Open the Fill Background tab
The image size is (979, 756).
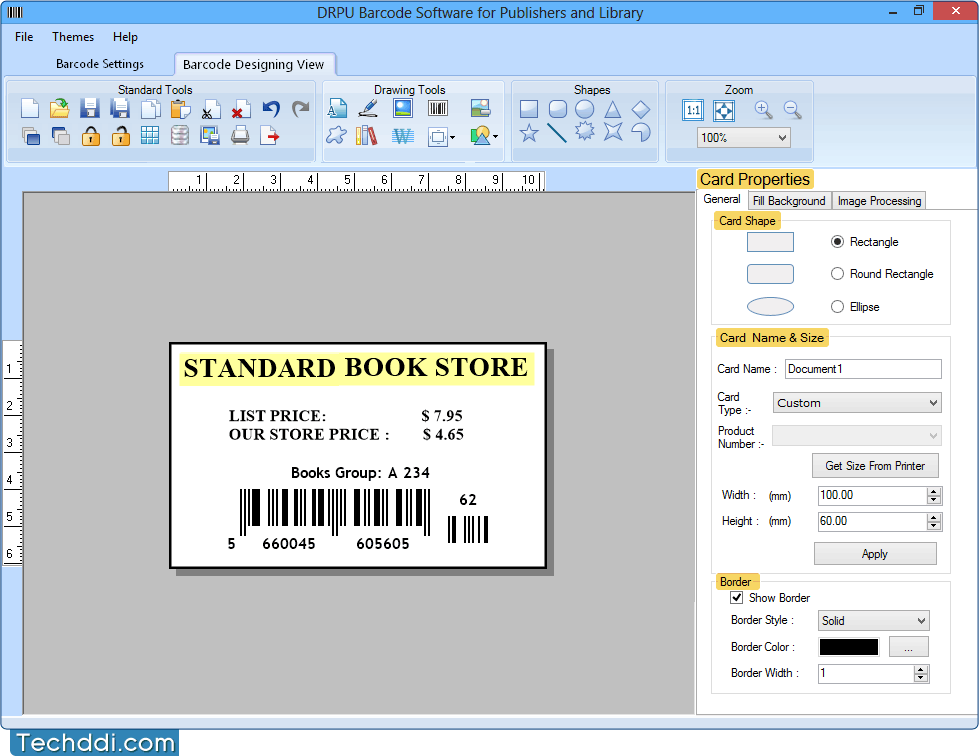(x=789, y=200)
